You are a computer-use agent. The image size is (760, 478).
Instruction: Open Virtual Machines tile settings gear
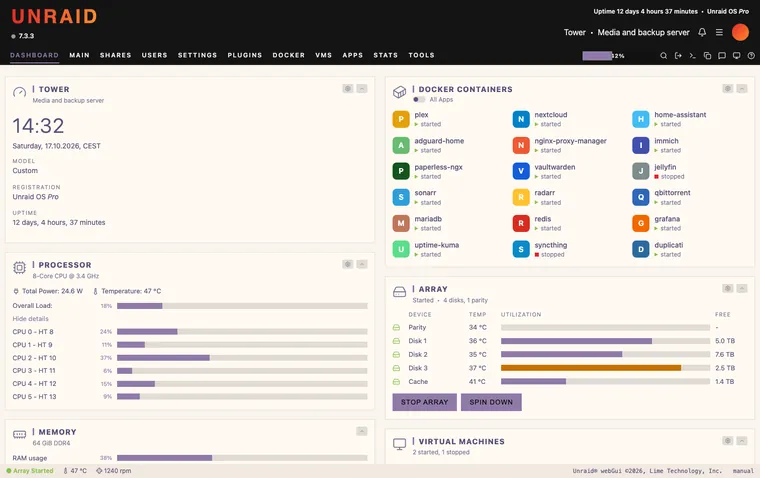(x=728, y=441)
